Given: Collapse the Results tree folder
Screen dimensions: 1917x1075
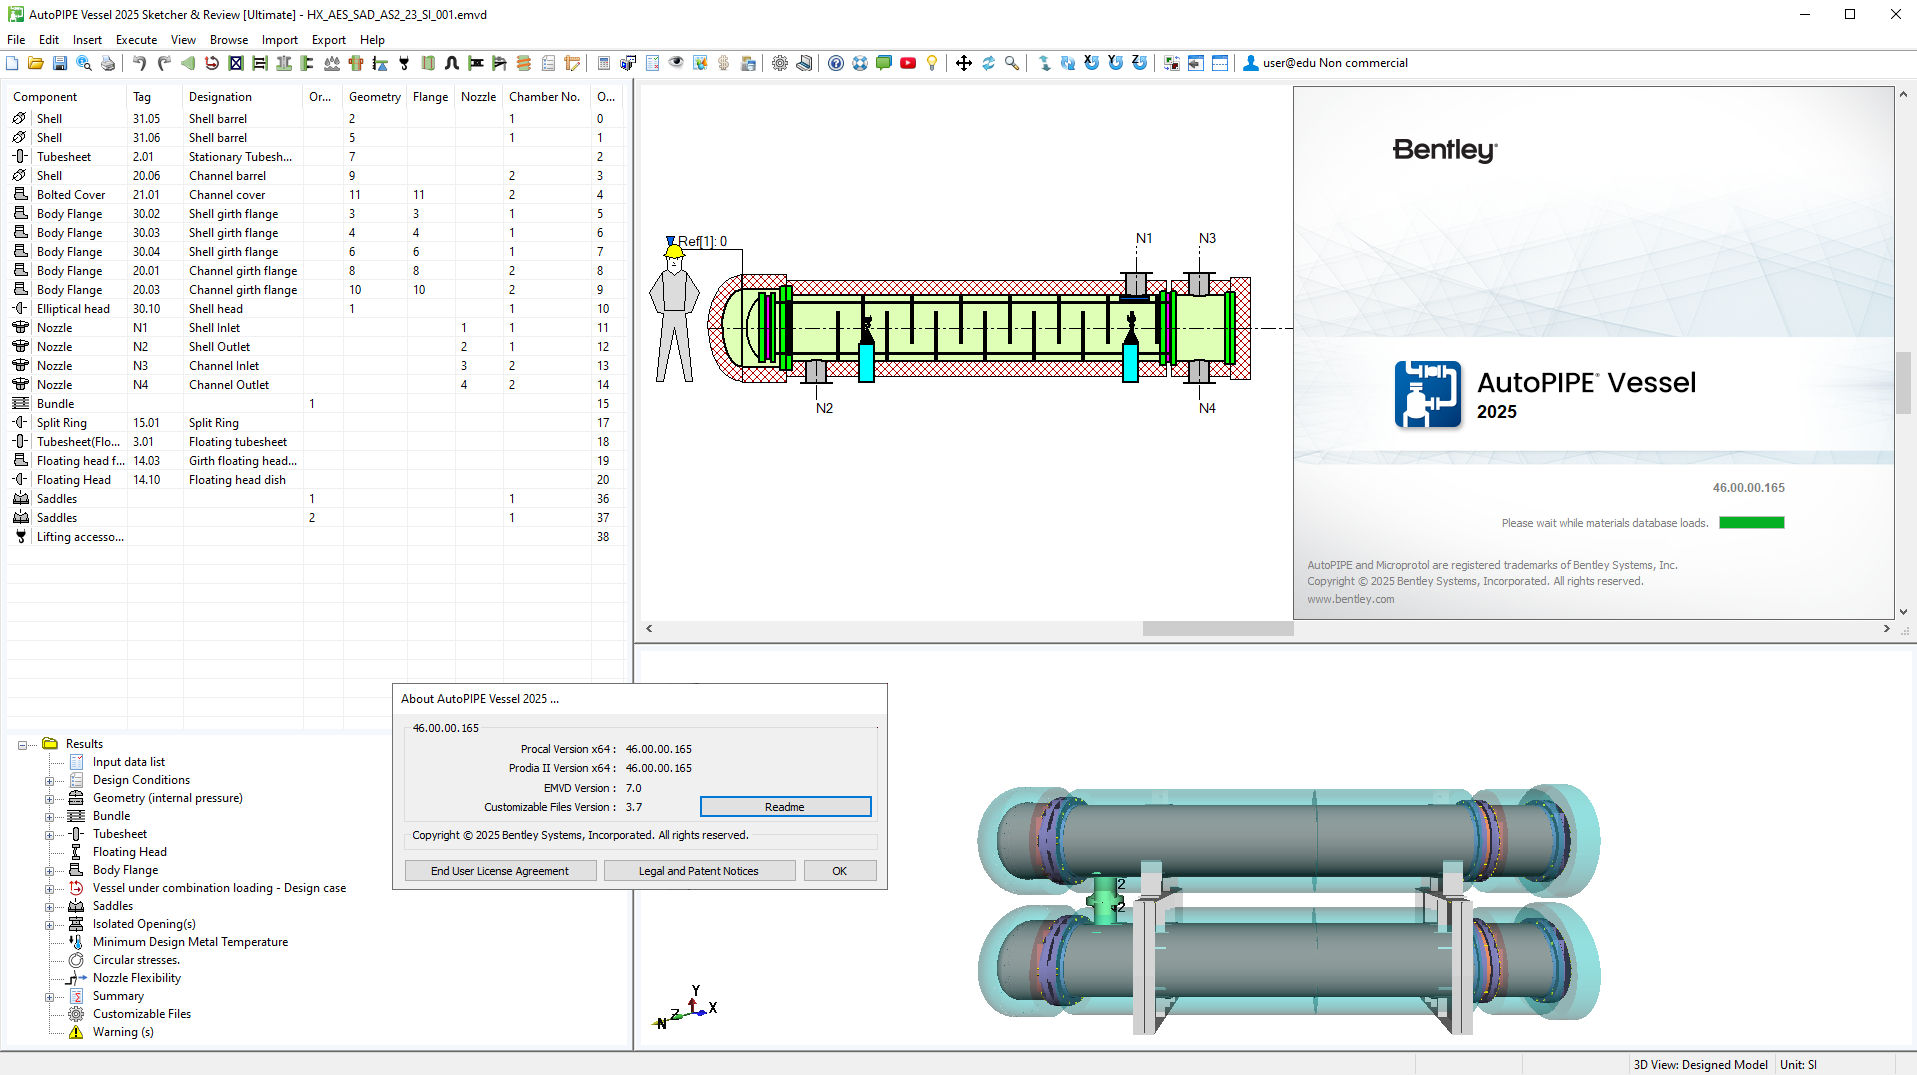Looking at the screenshot, I should point(22,745).
